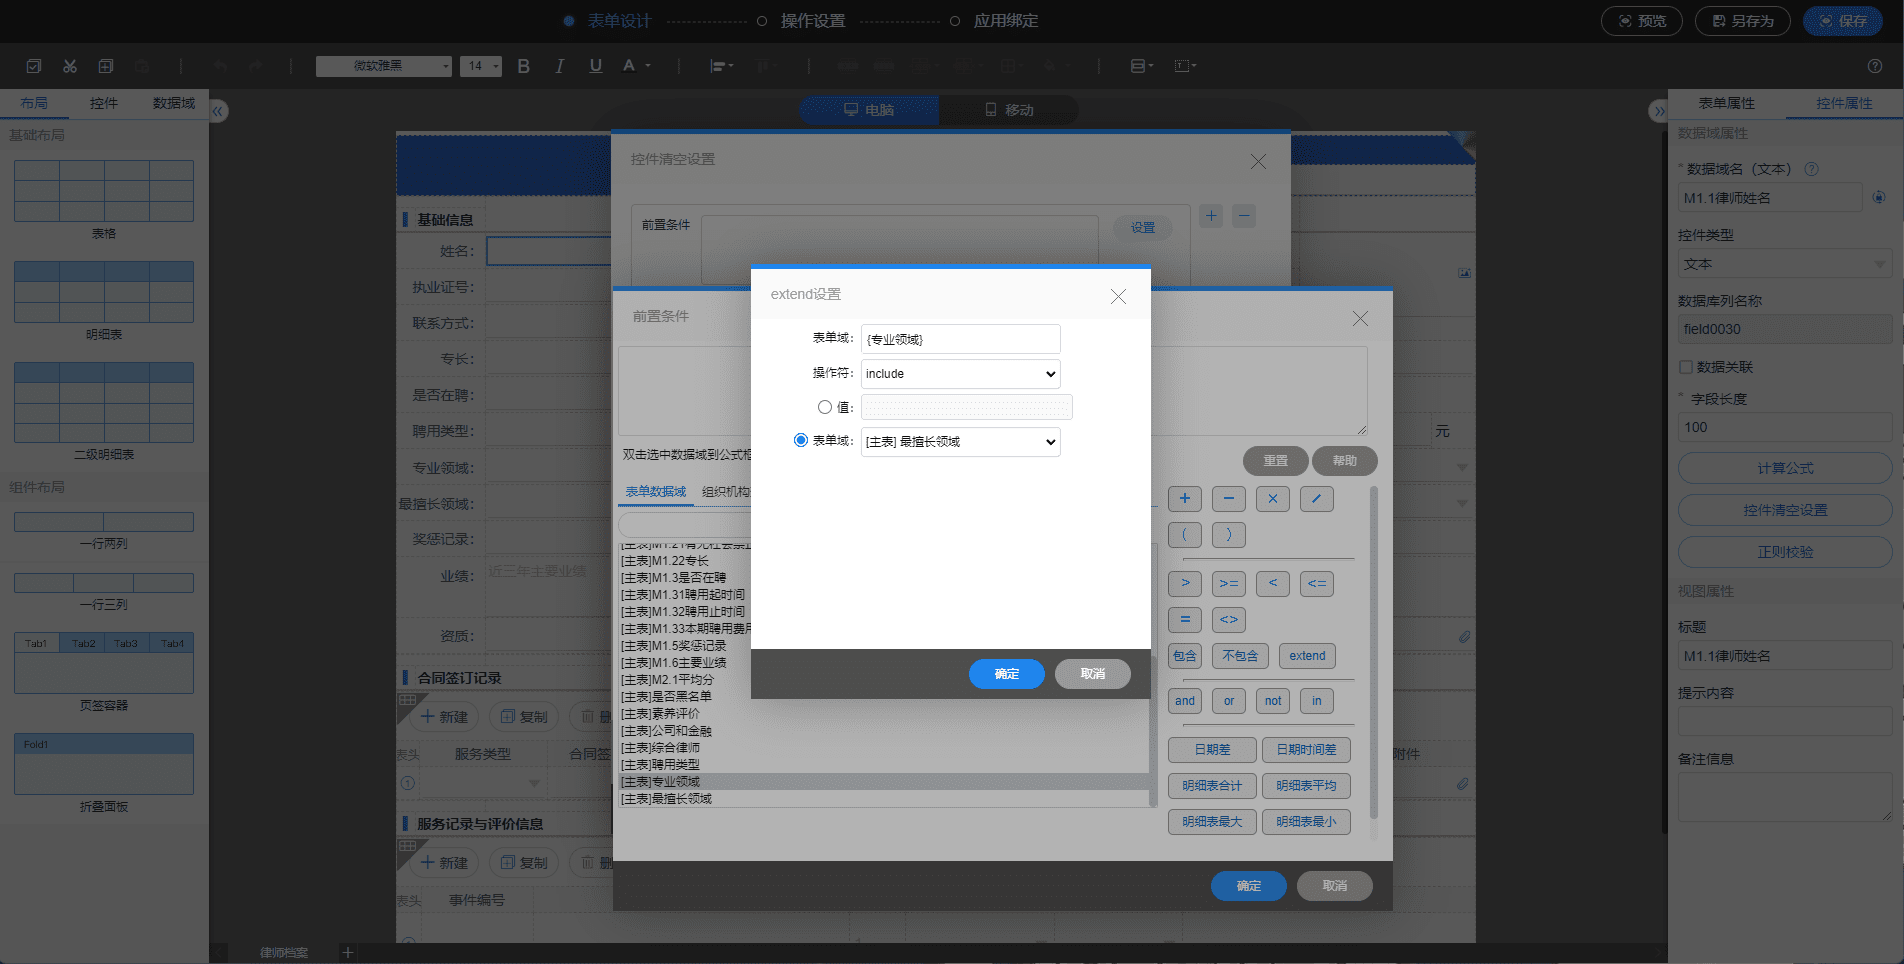This screenshot has width=1904, height=964.
Task: Switch to the 控件属性 tab
Action: [1844, 103]
